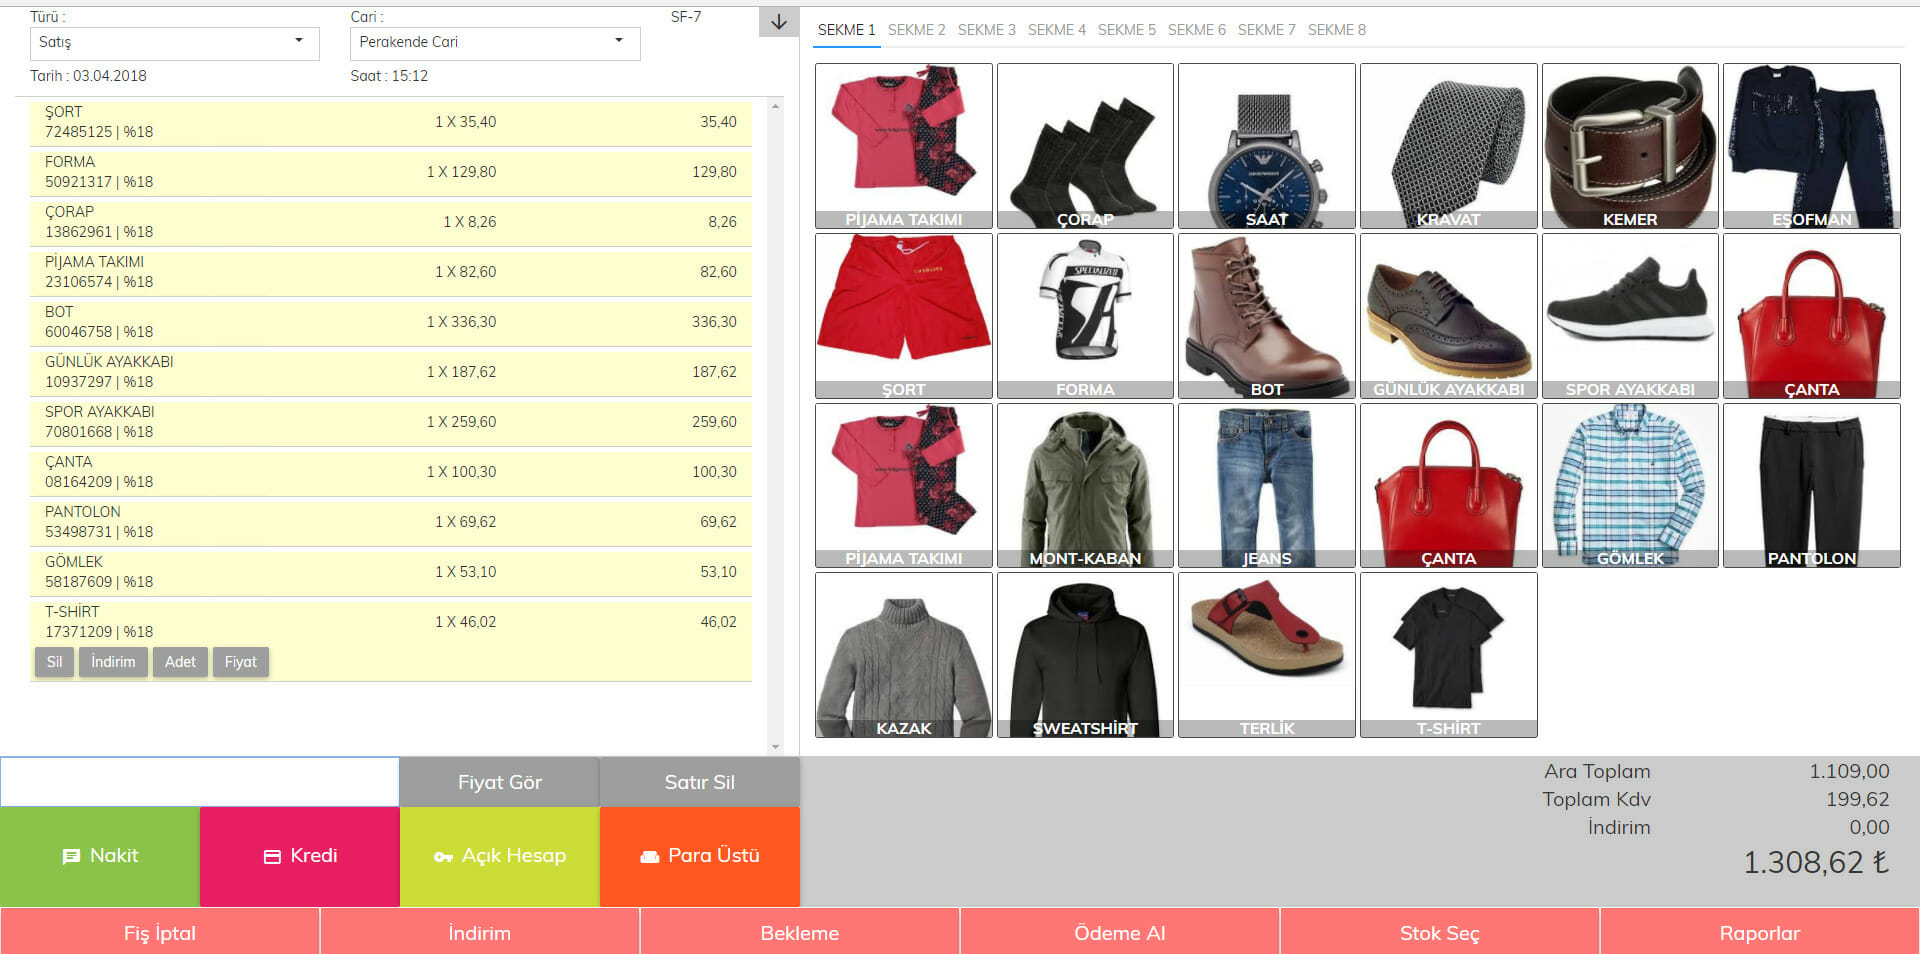Focus the barcode input field beside Fiyat Gör
Screen dimensions: 1920x954
pyautogui.click(x=200, y=782)
